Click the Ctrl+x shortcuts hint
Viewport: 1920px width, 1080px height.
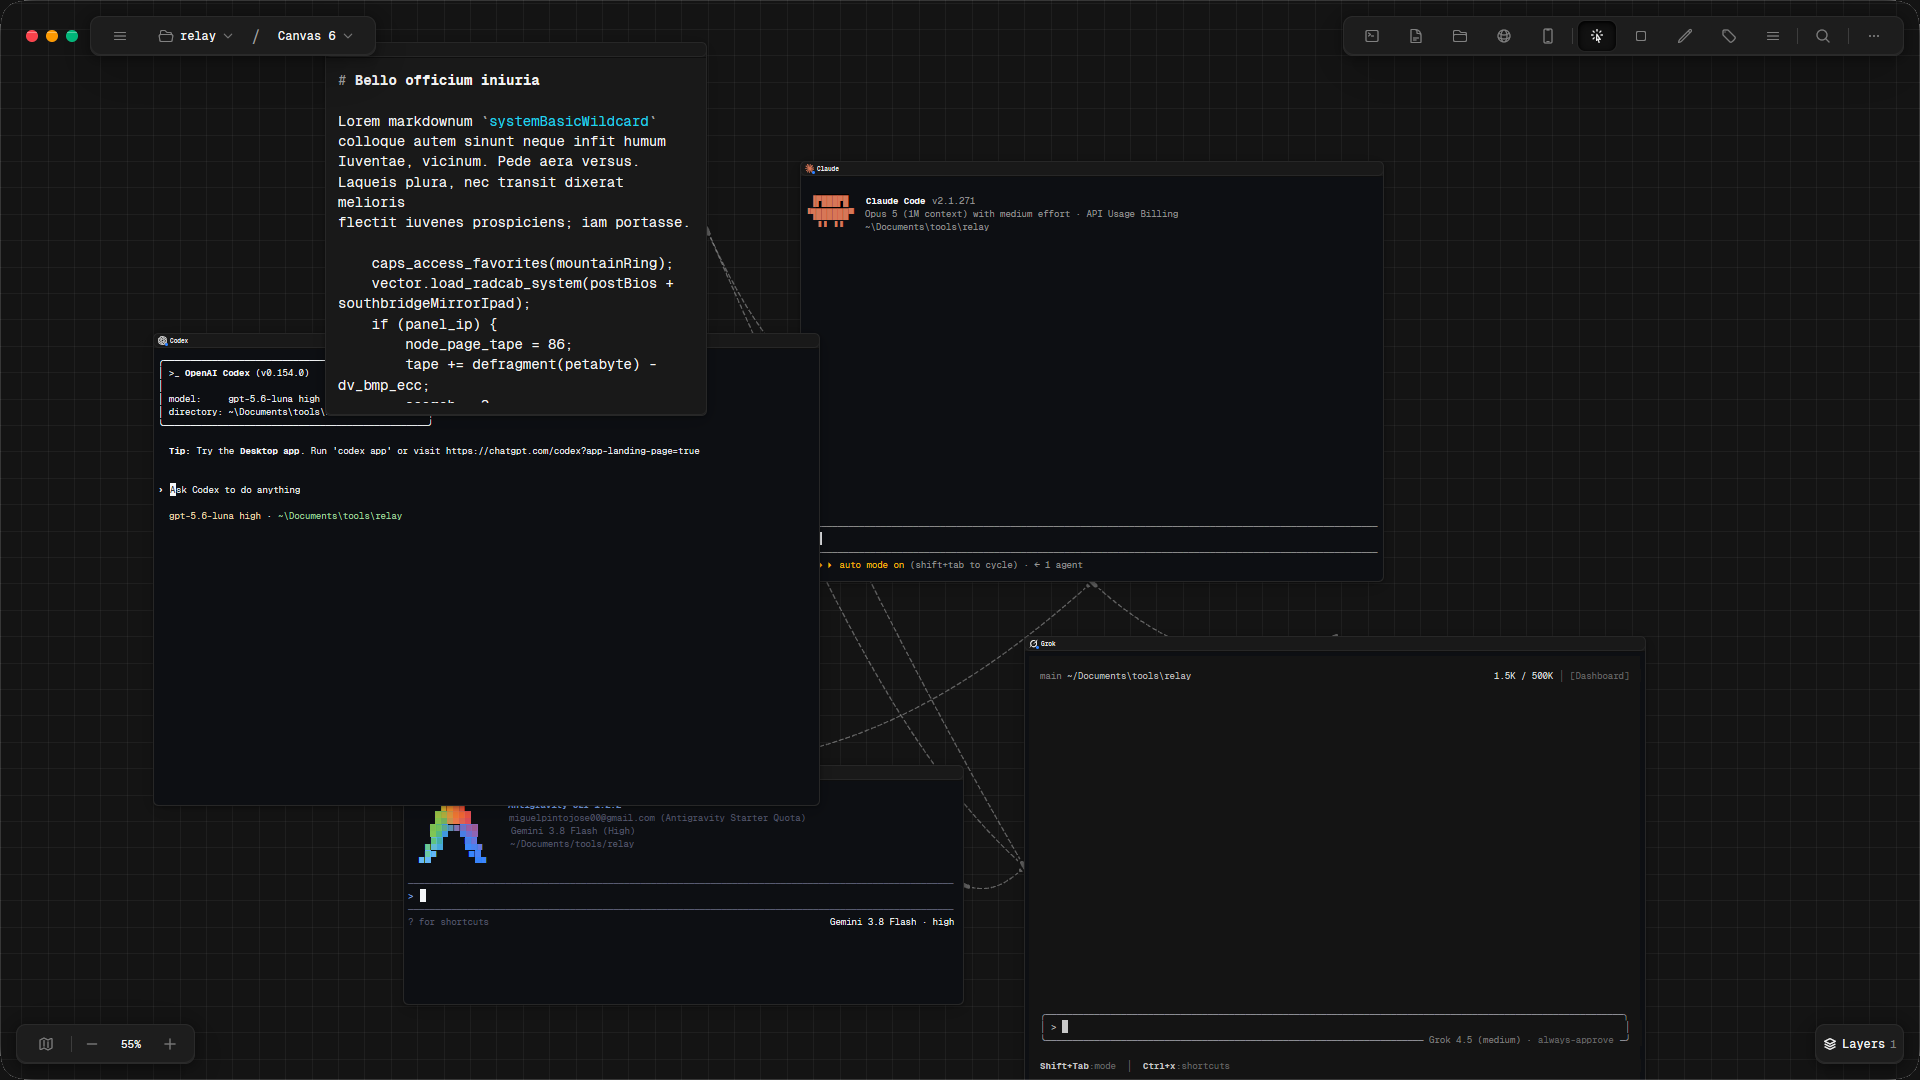tap(1186, 1066)
